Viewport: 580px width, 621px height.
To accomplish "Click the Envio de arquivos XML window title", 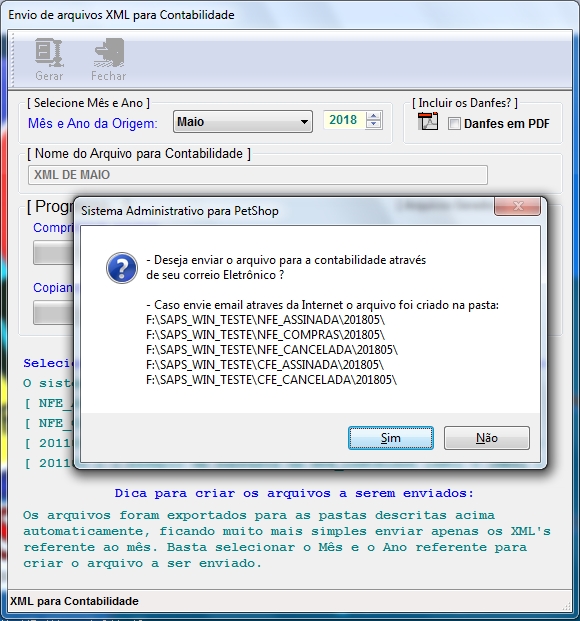I will (x=121, y=15).
